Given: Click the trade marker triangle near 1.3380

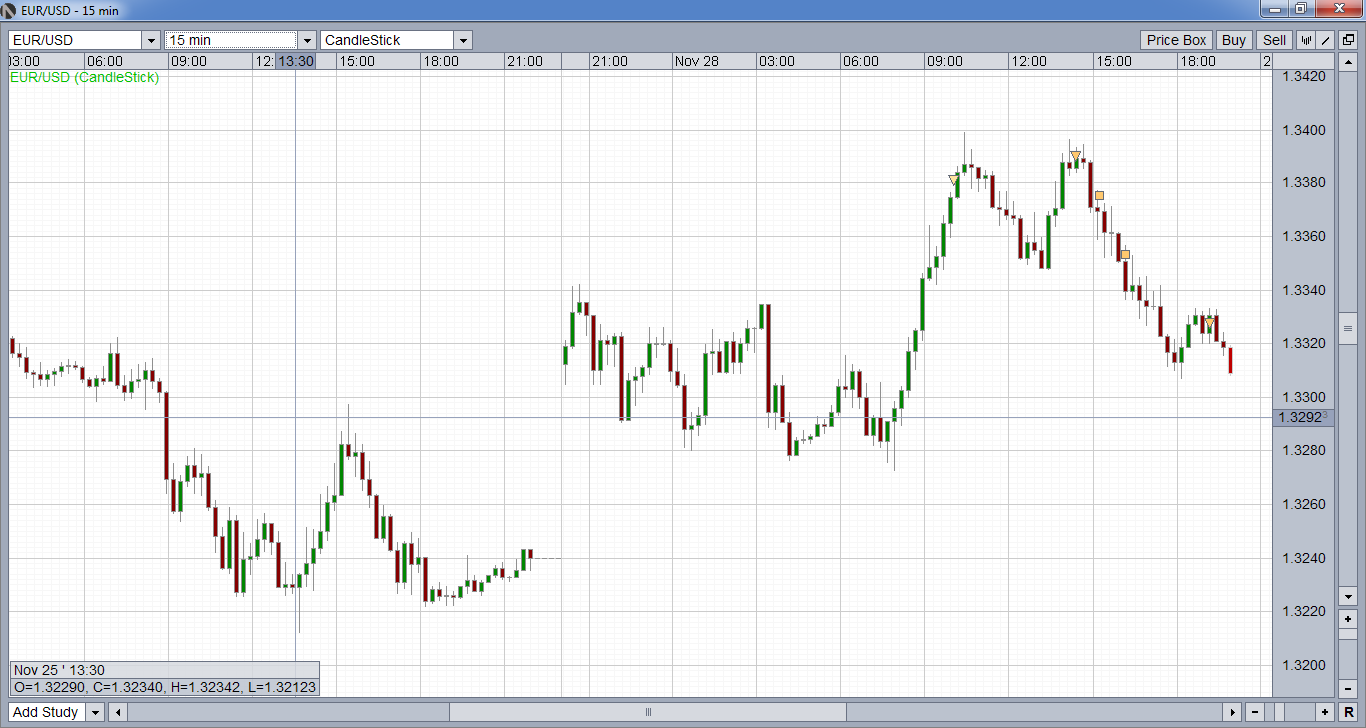Looking at the screenshot, I should (x=954, y=180).
